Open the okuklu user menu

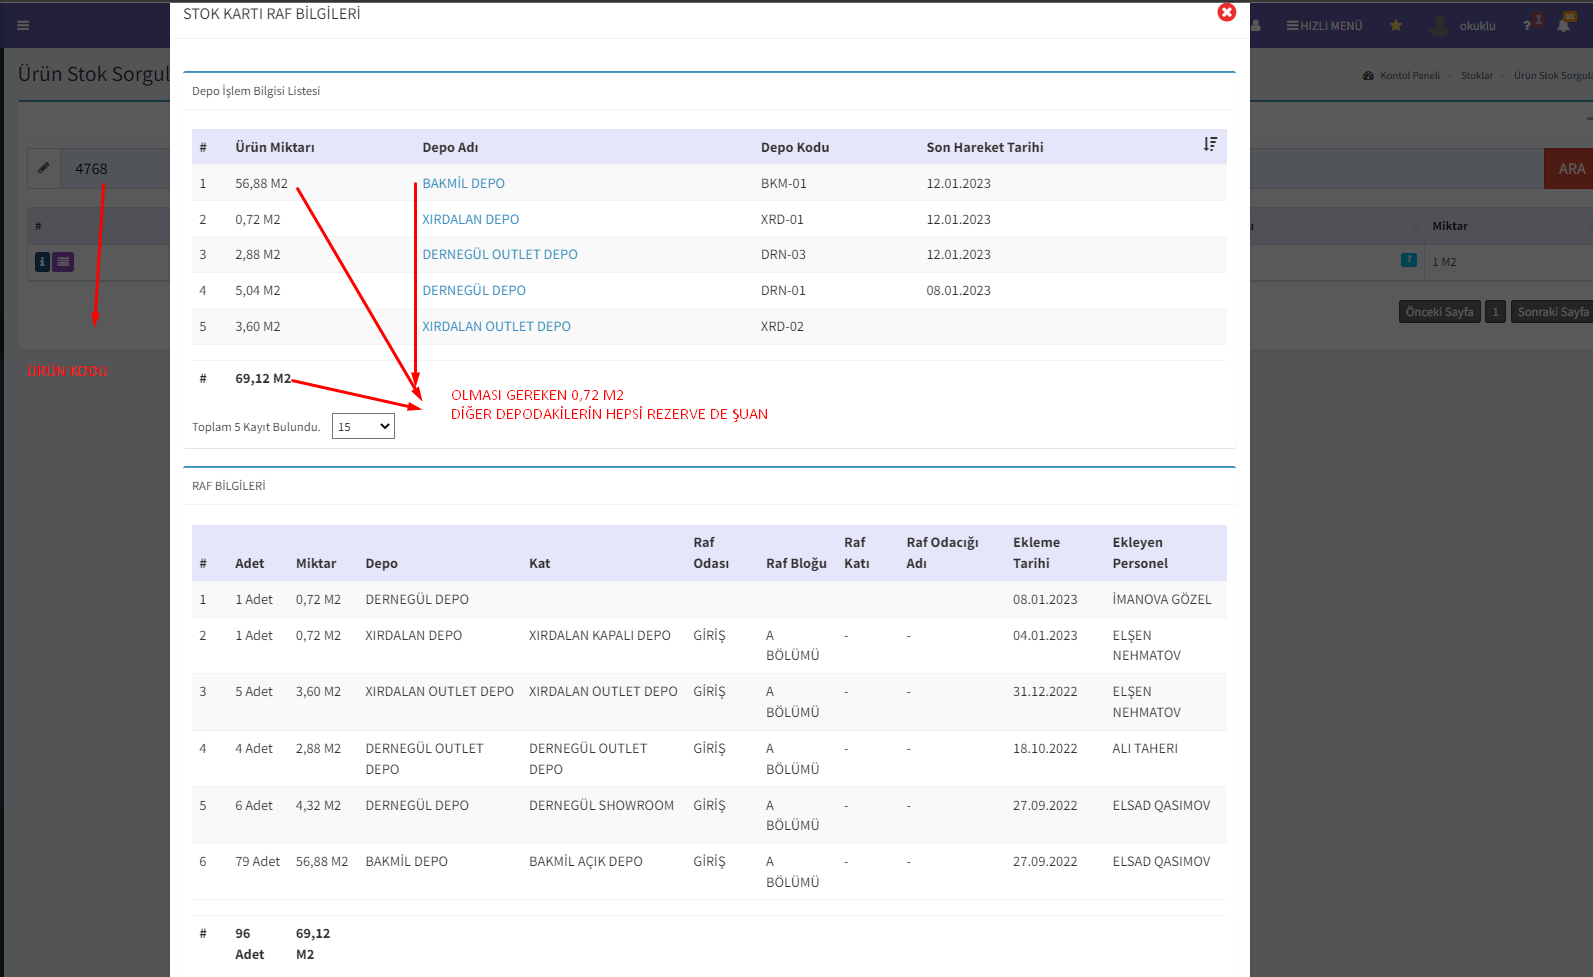(1464, 26)
